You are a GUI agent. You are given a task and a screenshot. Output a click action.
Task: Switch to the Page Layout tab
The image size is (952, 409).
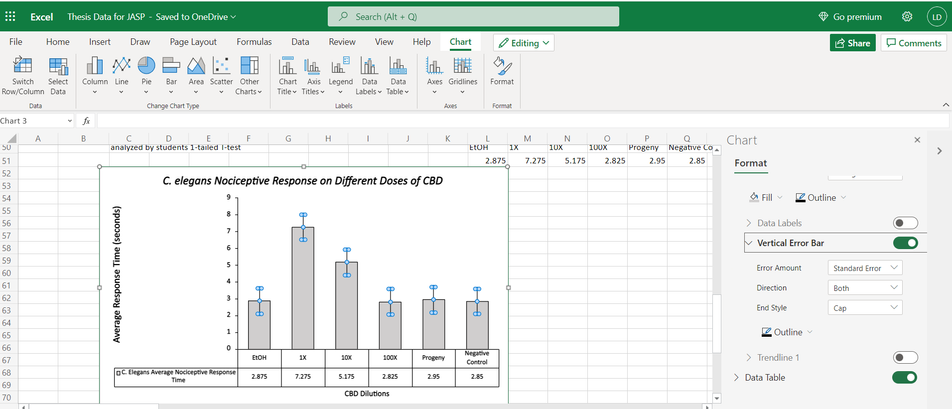click(x=193, y=42)
